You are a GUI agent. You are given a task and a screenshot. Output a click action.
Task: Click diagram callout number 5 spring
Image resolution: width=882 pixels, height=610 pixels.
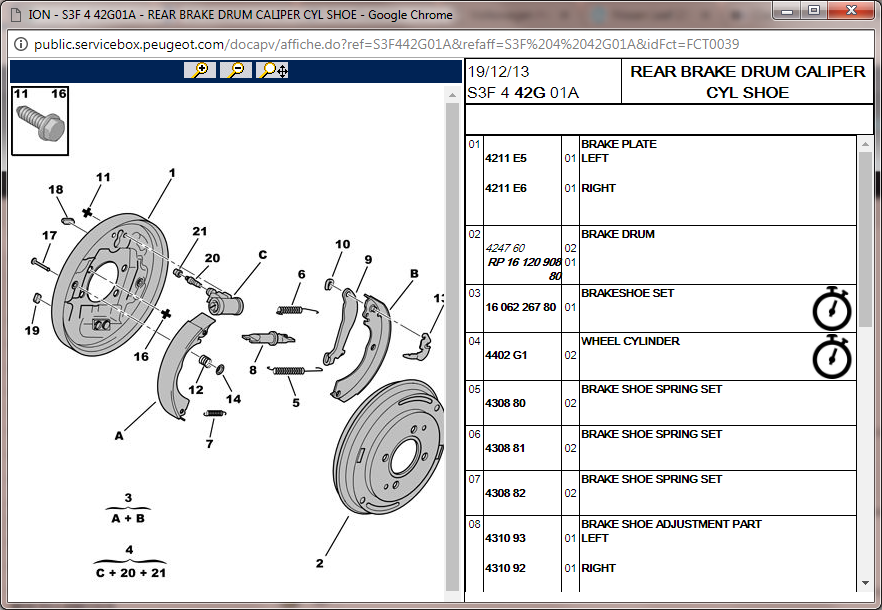pyautogui.click(x=296, y=402)
